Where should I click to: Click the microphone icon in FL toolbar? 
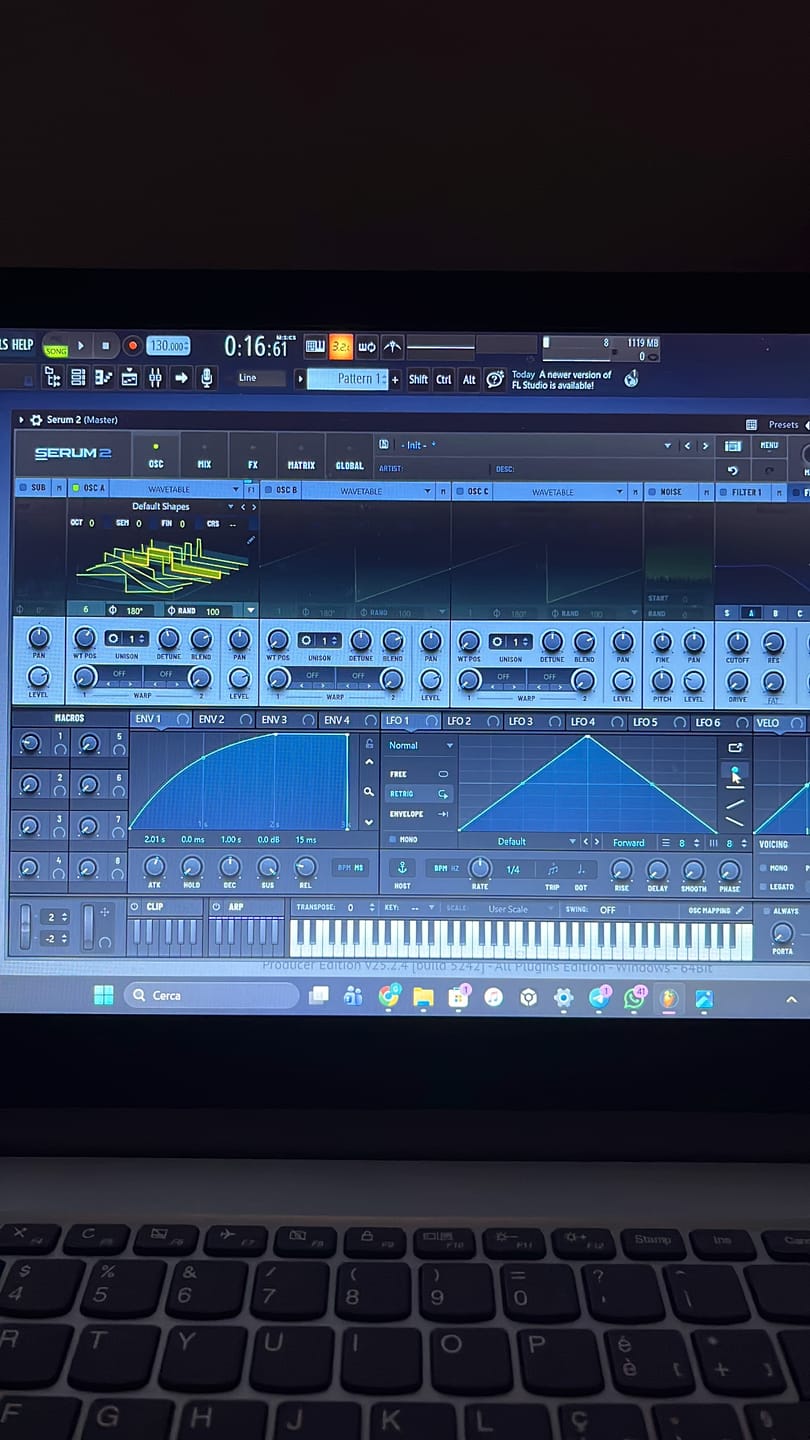[207, 377]
